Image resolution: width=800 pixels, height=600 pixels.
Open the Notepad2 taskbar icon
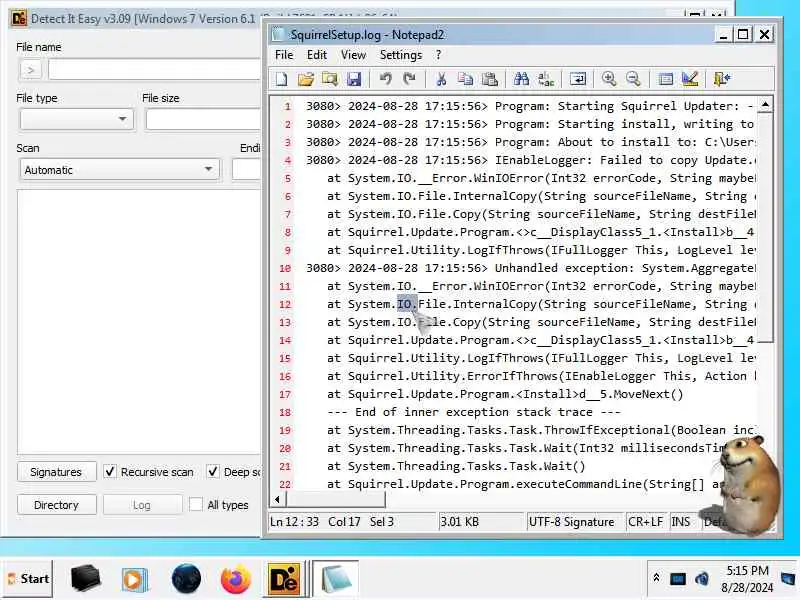click(x=335, y=579)
